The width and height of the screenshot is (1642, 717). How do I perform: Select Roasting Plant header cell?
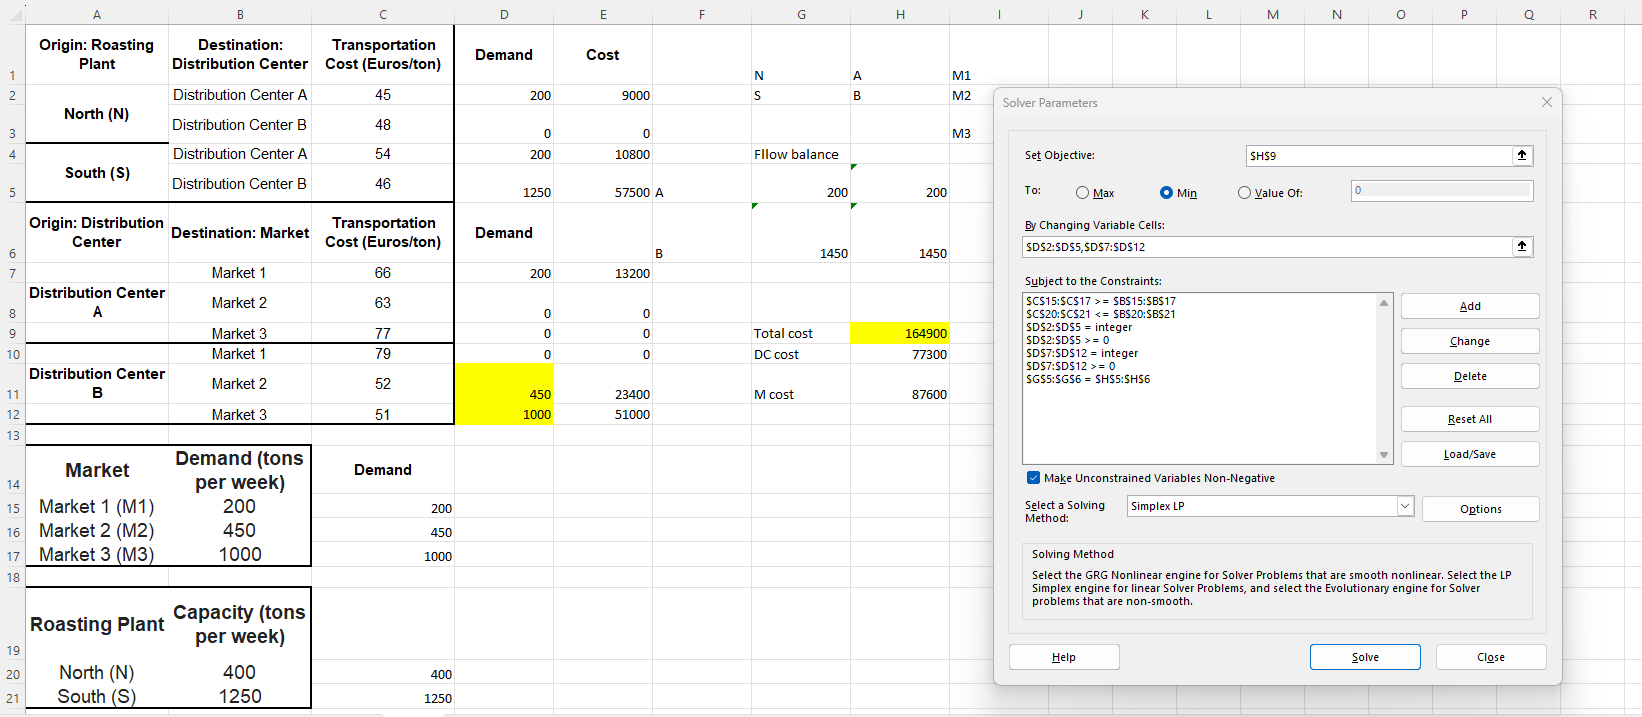click(97, 624)
